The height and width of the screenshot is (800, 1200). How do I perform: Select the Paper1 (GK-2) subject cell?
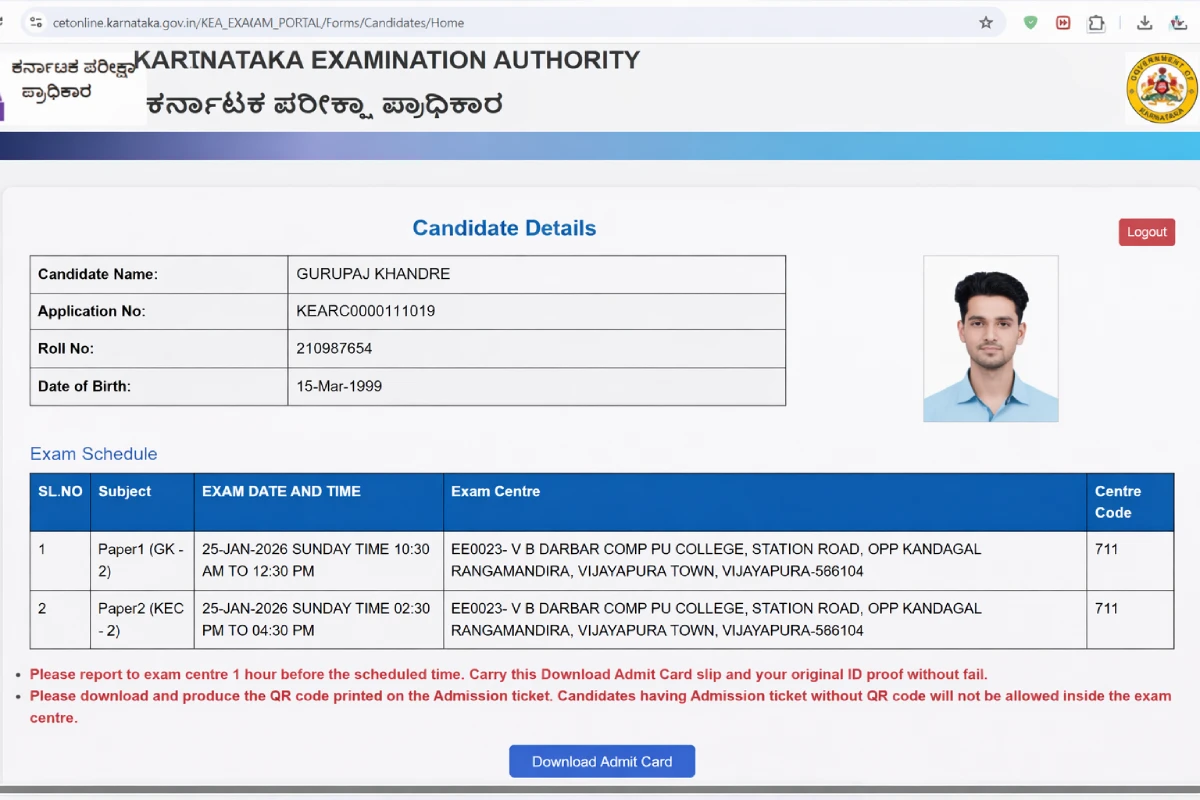(x=141, y=559)
